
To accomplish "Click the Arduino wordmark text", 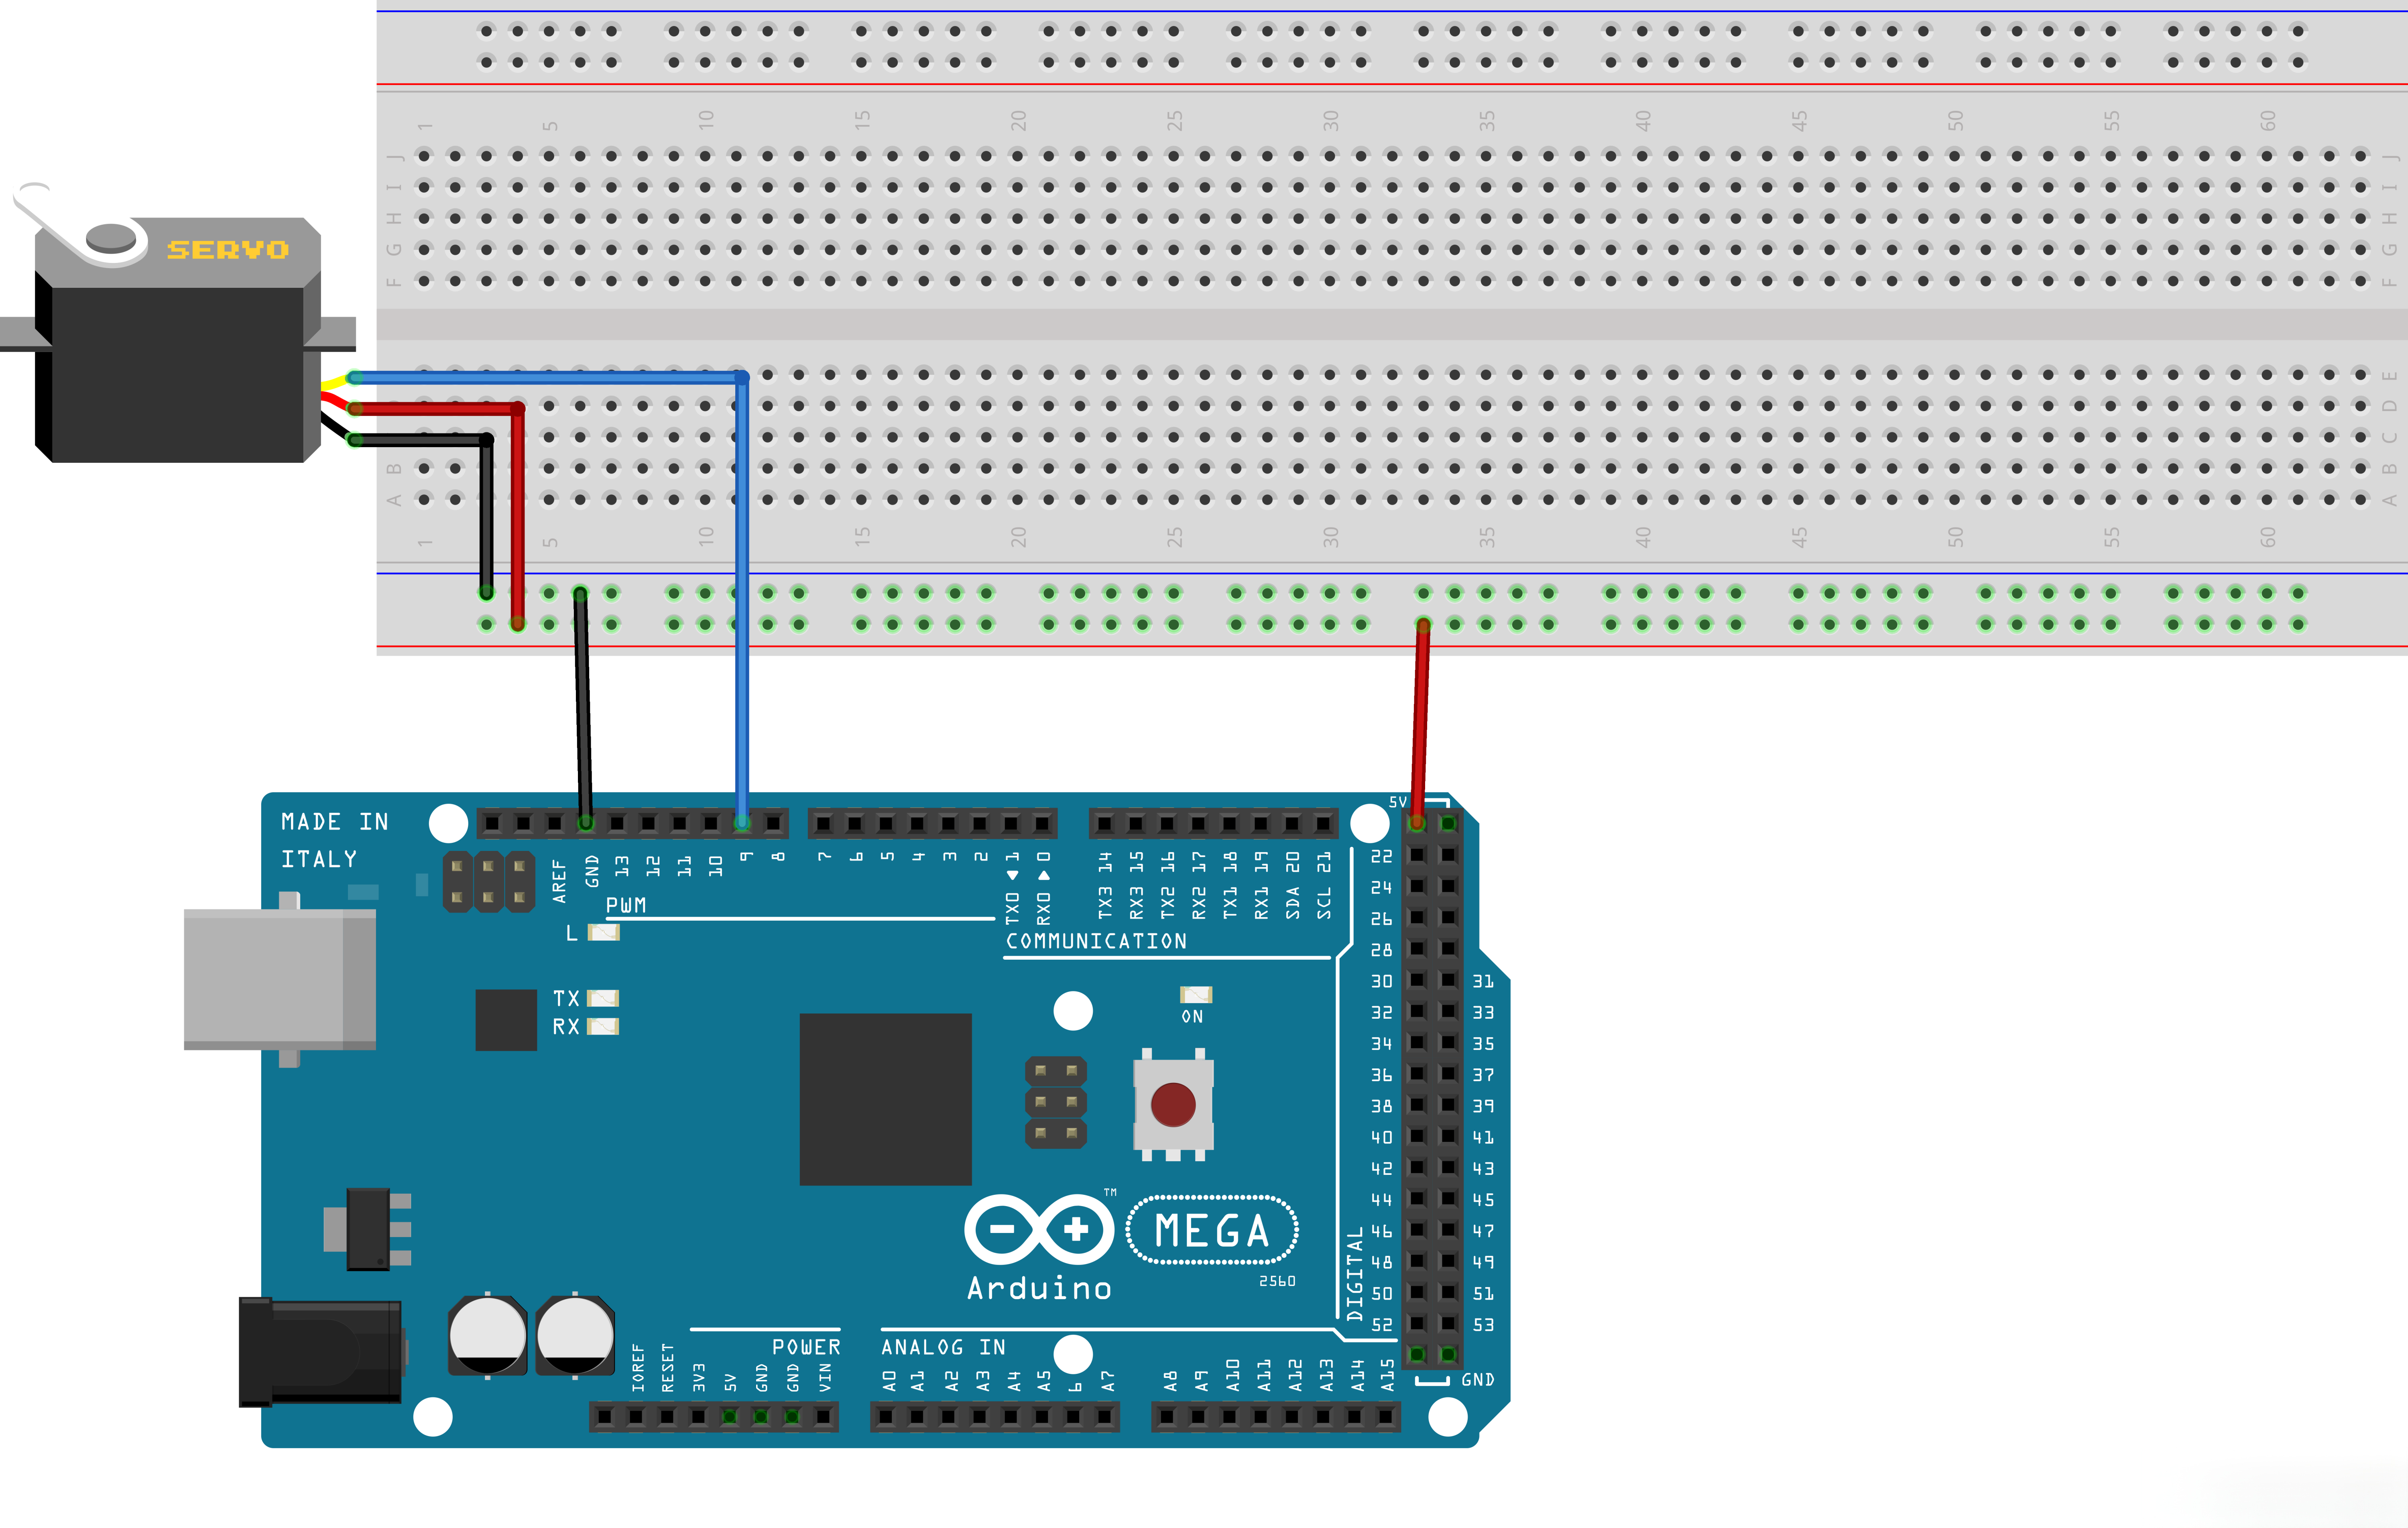I will coord(1039,1288).
